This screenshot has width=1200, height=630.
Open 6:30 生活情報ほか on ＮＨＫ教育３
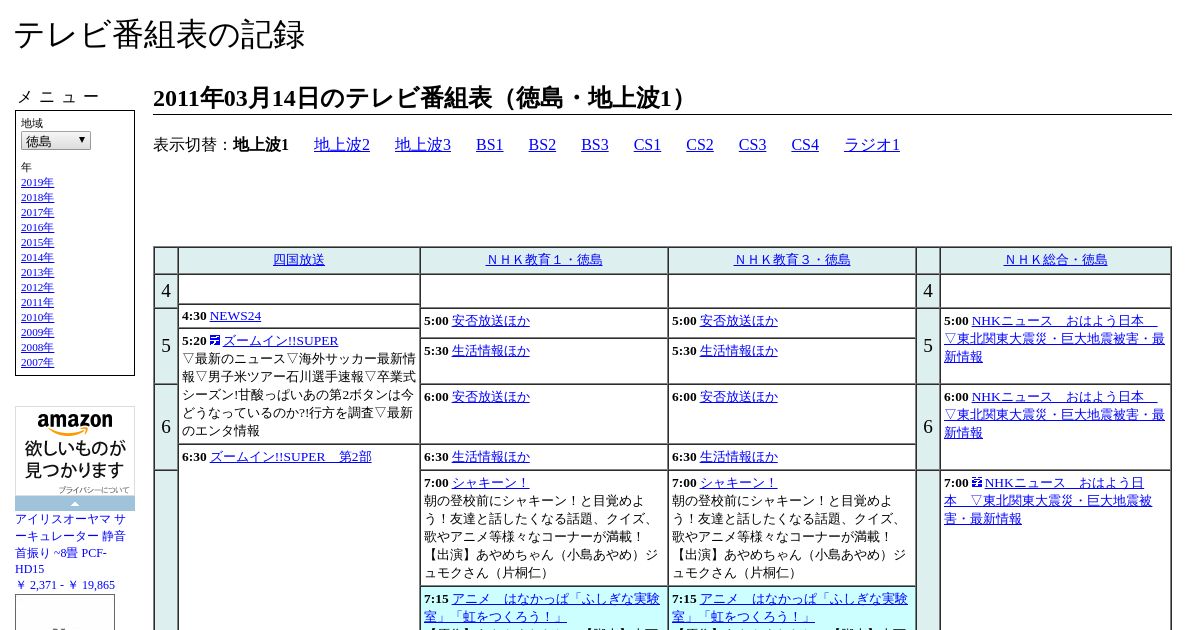739,457
